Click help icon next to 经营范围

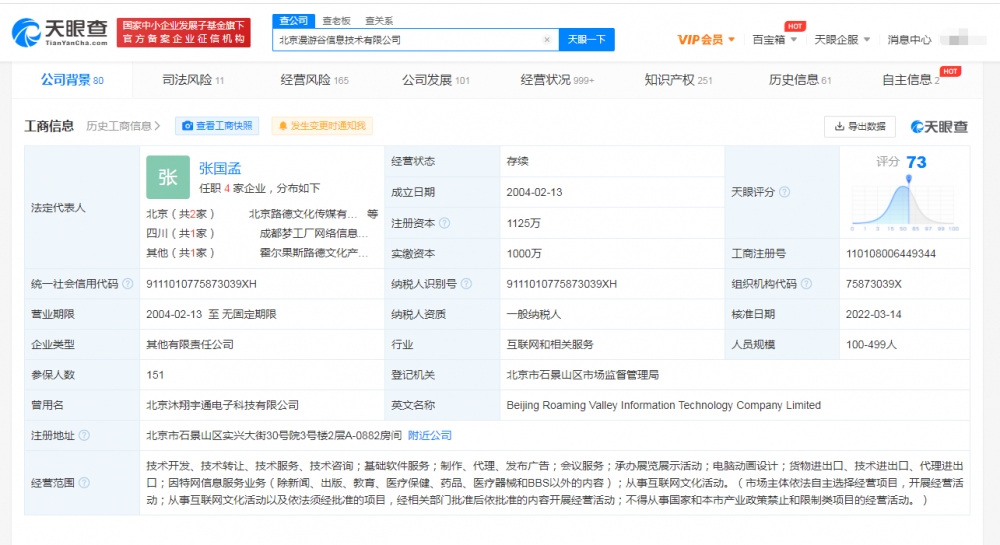coord(84,483)
